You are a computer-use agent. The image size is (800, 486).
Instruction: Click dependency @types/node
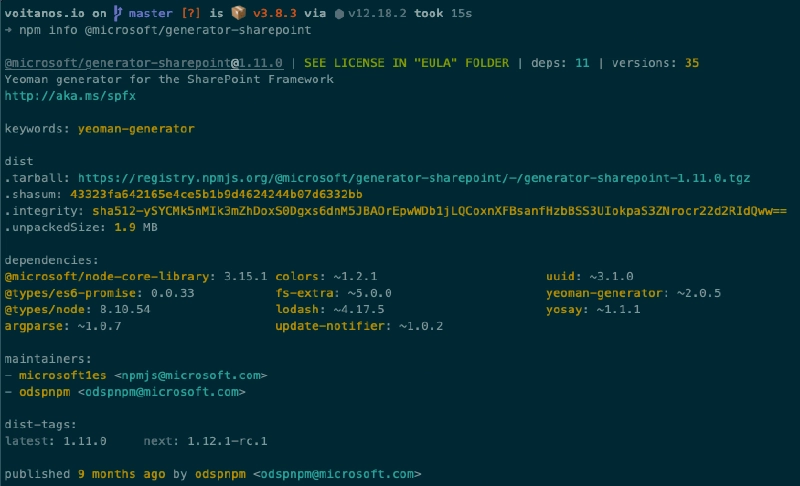pyautogui.click(x=44, y=310)
